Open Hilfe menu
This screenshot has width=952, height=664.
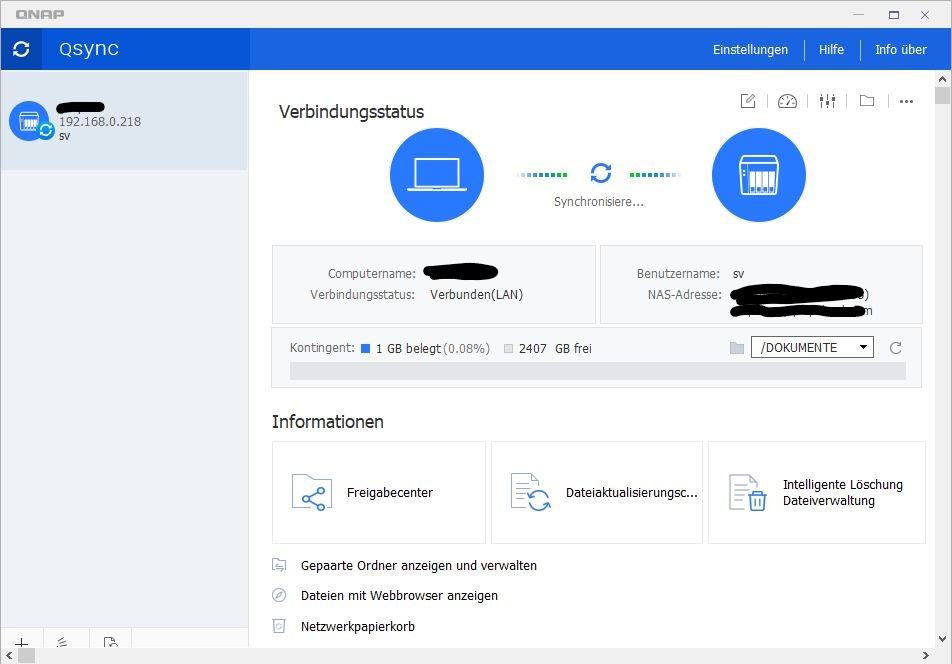pos(831,50)
